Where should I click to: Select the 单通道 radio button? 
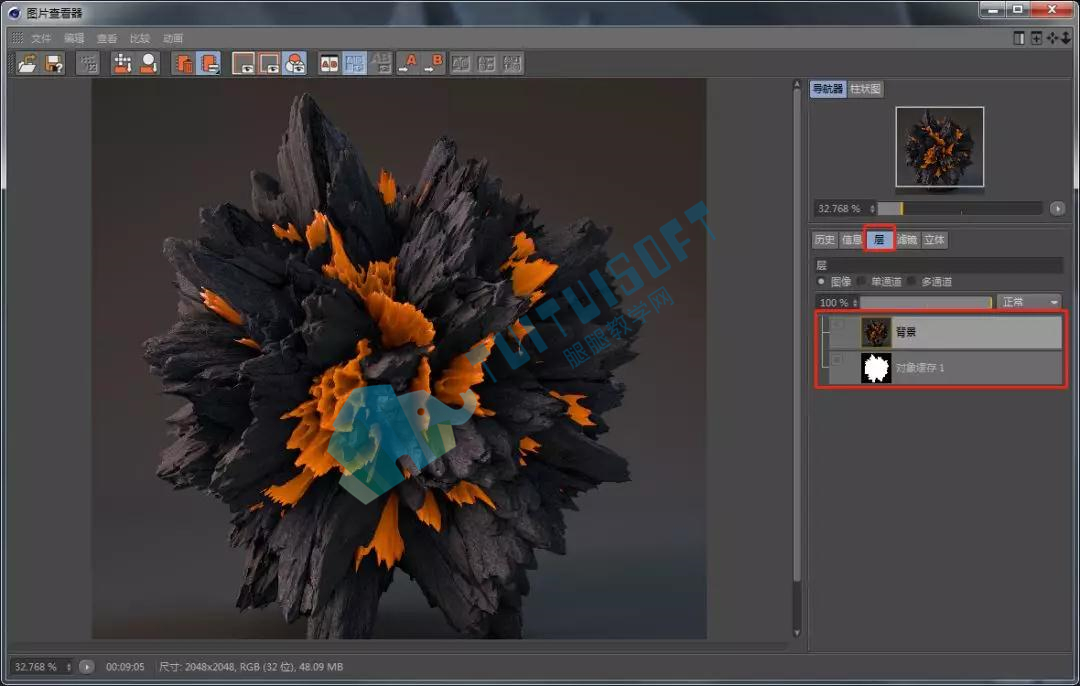(x=862, y=282)
